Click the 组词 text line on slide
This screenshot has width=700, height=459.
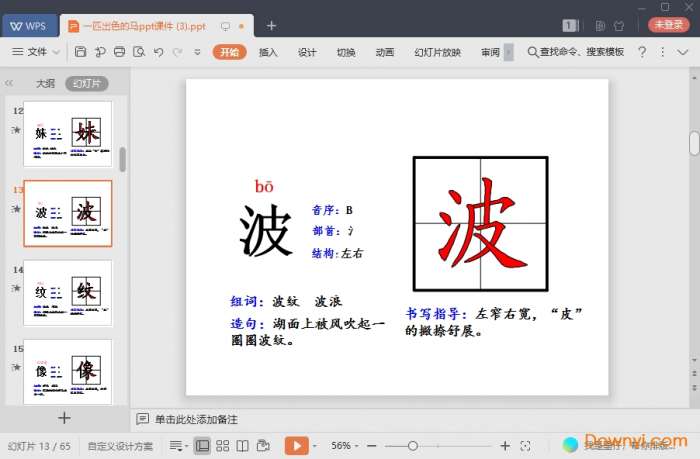[286, 301]
